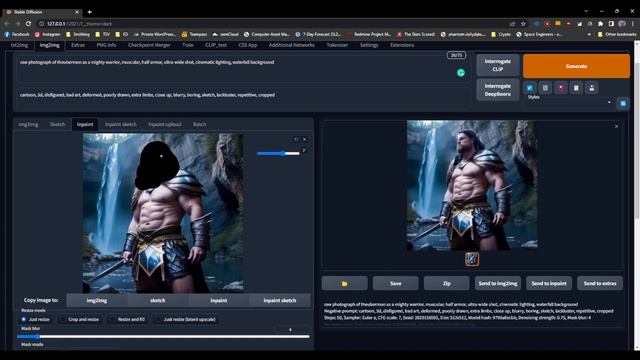640x360 pixels.
Task: Run Interrogate DeepBooru on the image
Action: coord(498,90)
